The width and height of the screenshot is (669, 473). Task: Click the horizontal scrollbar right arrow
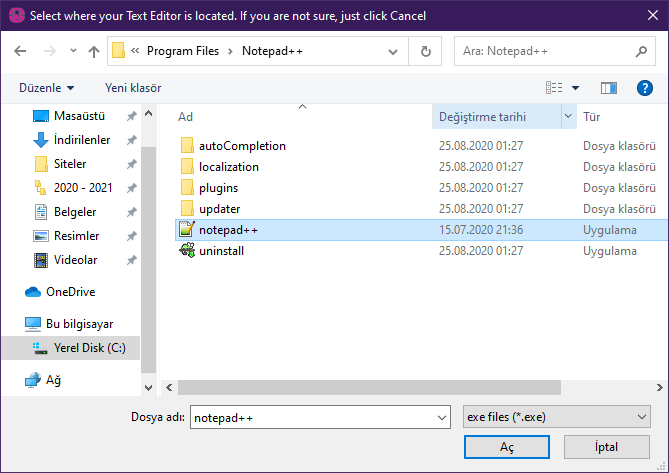coord(660,388)
